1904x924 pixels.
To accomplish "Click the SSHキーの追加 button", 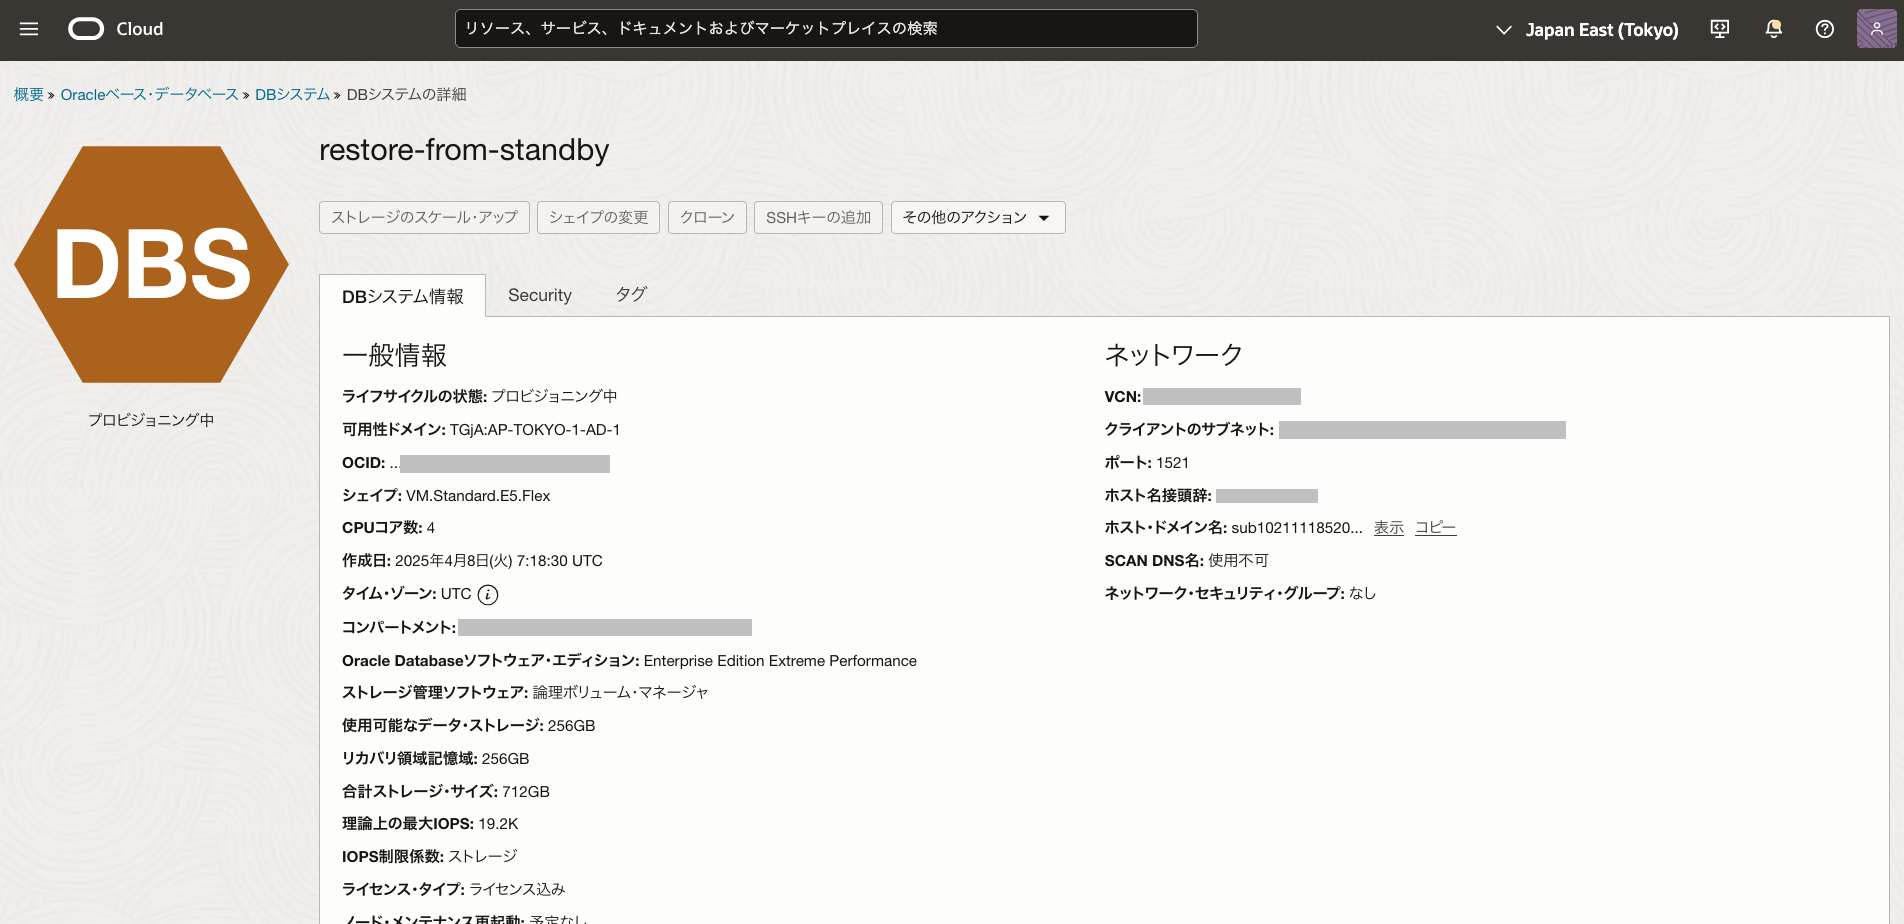I will click(x=817, y=218).
